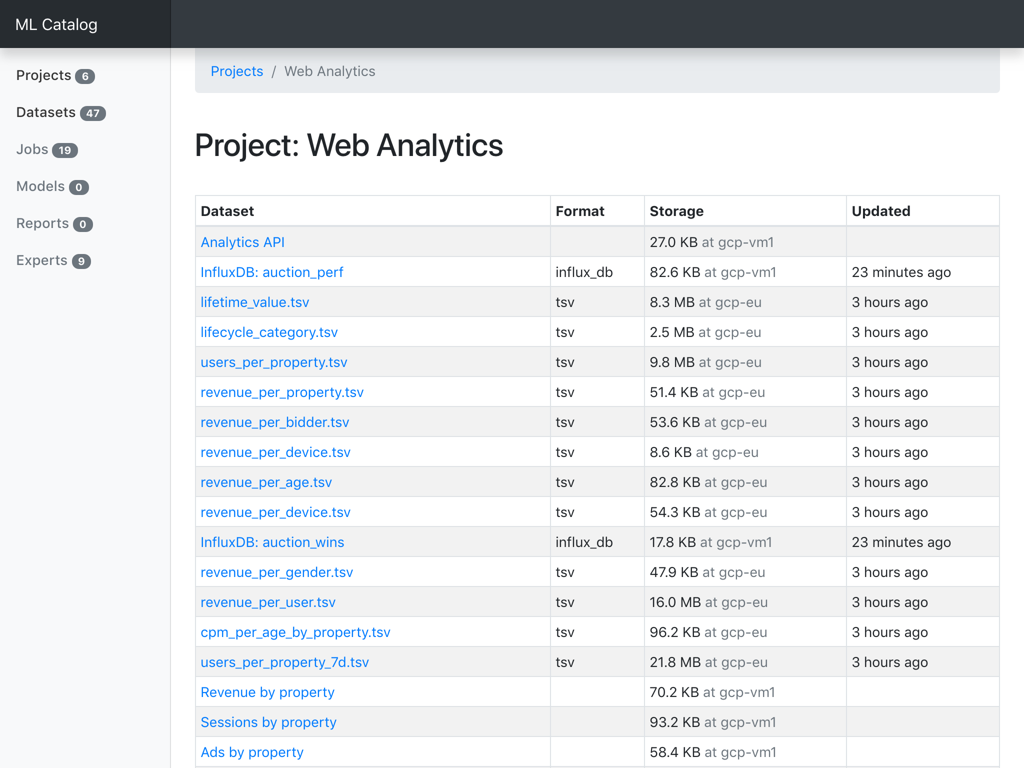Click '23 minutes ago' in the auction_perf row

(901, 272)
